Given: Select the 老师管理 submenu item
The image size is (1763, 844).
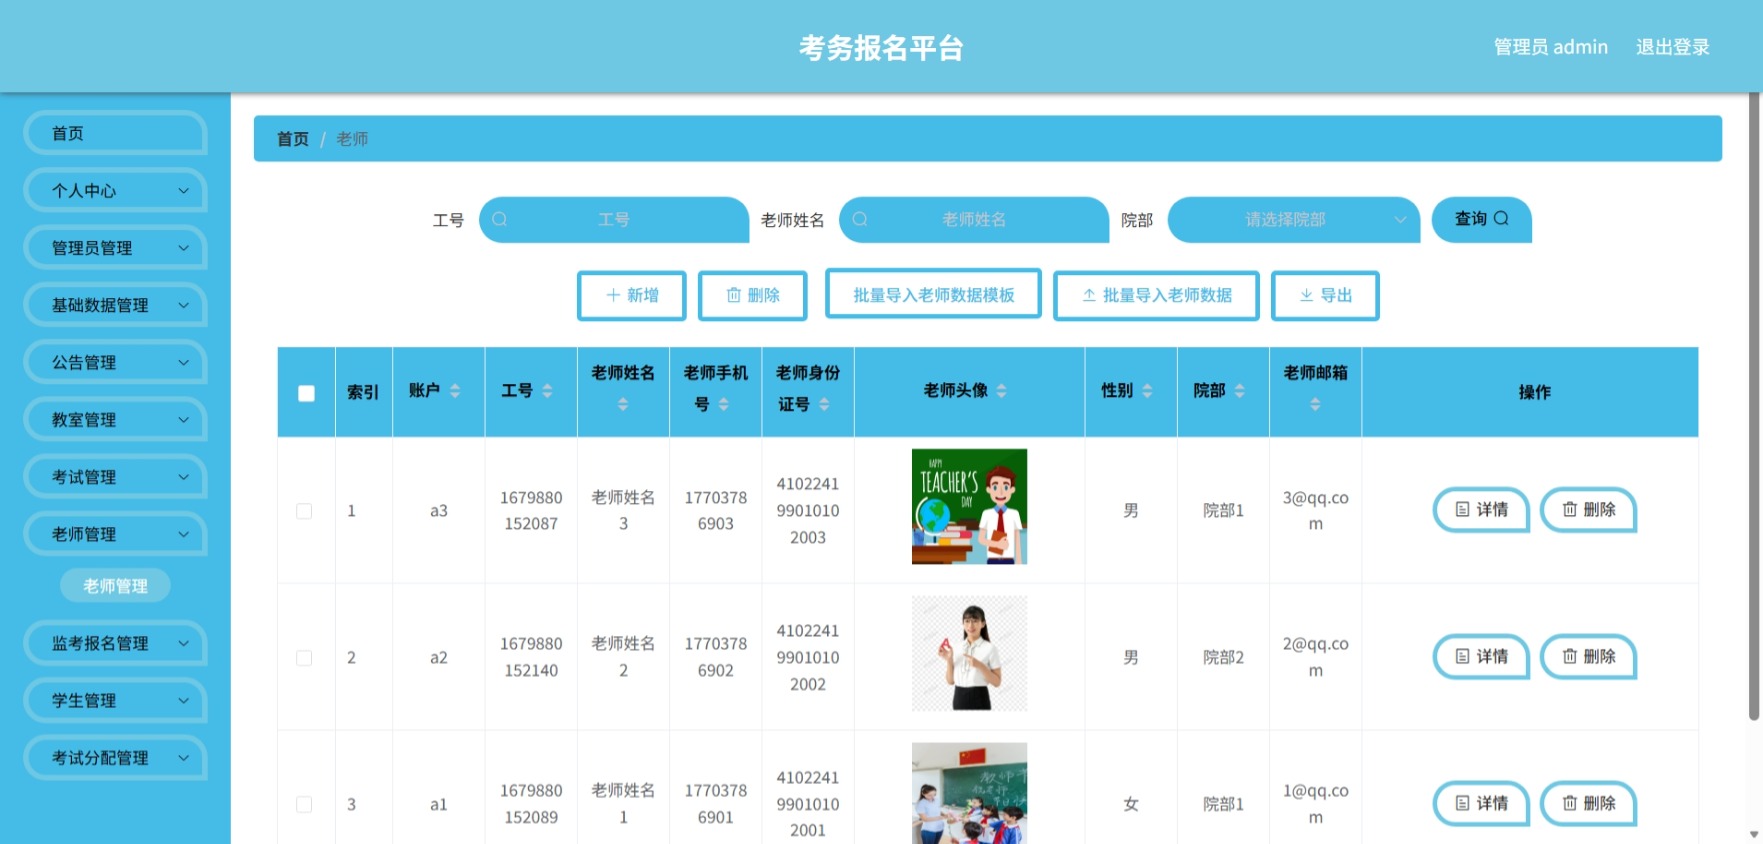Looking at the screenshot, I should [x=115, y=586].
